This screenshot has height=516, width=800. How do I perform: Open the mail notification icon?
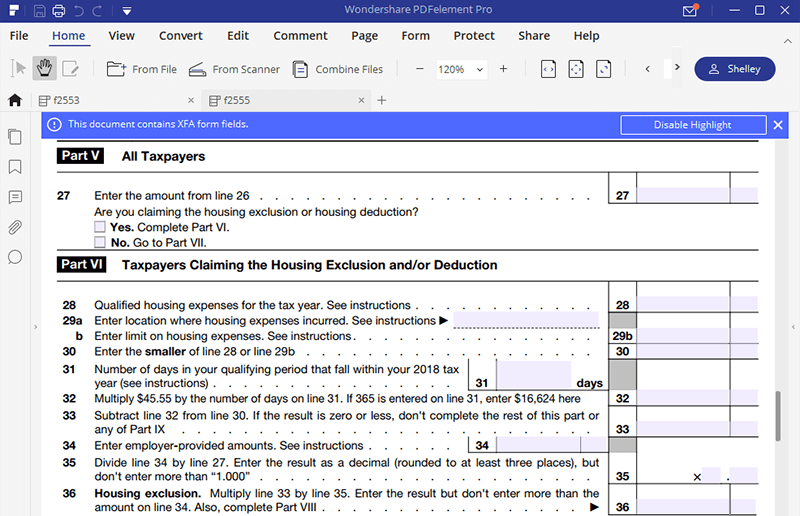[690, 10]
